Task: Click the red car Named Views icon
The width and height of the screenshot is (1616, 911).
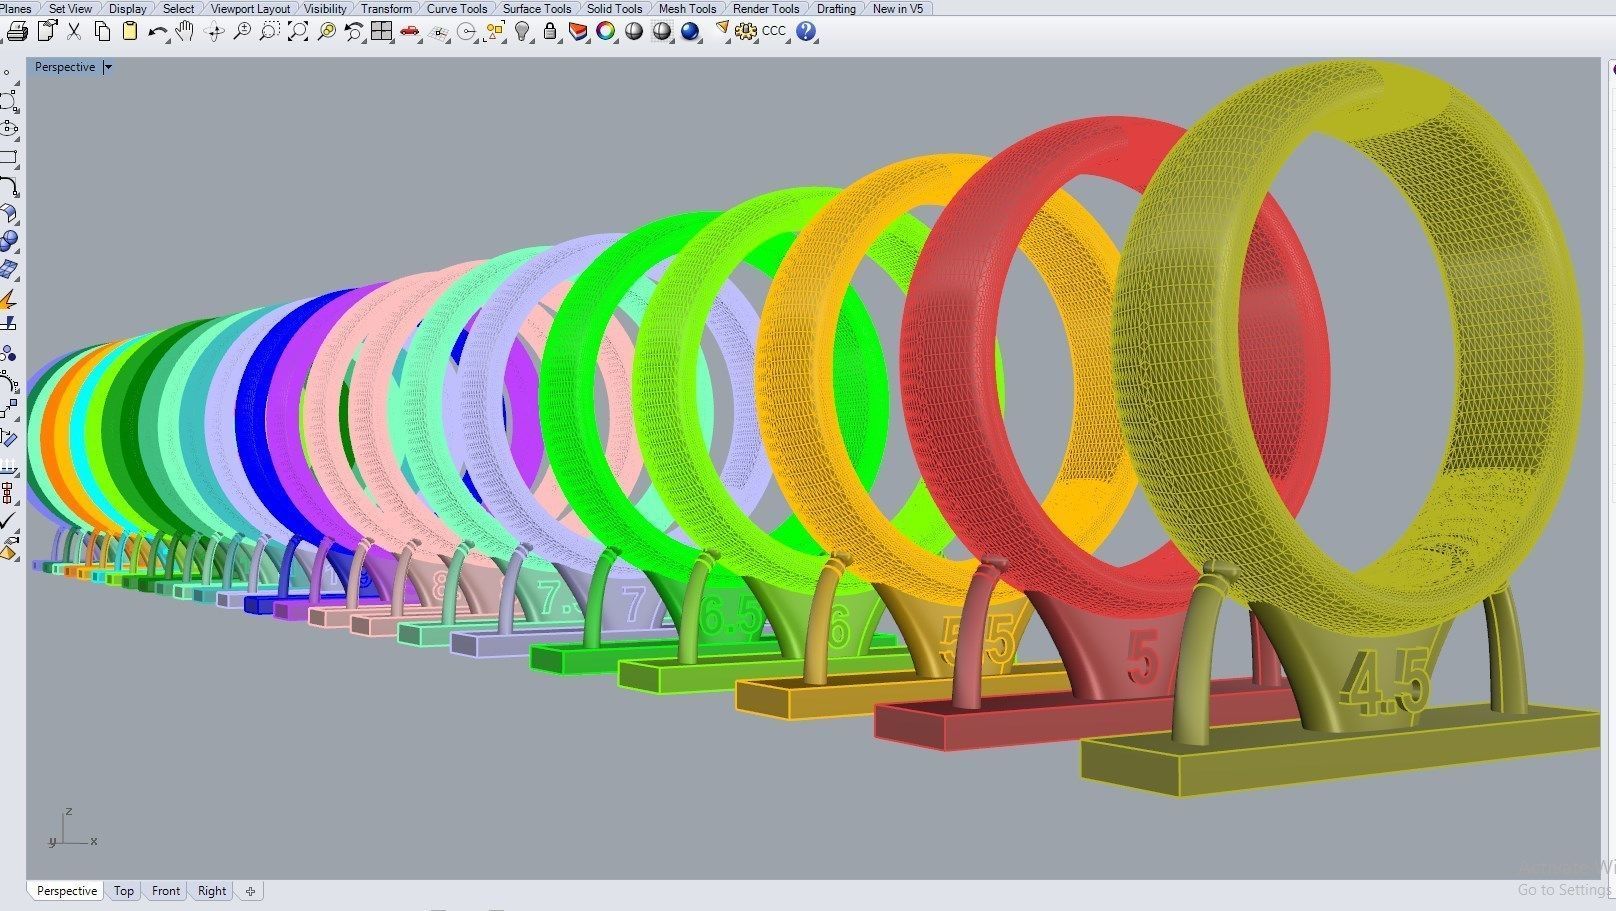Action: [x=409, y=32]
